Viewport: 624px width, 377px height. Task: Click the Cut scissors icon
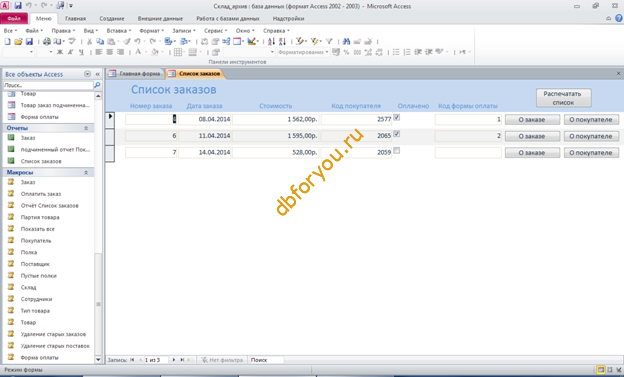pyautogui.click(x=89, y=41)
